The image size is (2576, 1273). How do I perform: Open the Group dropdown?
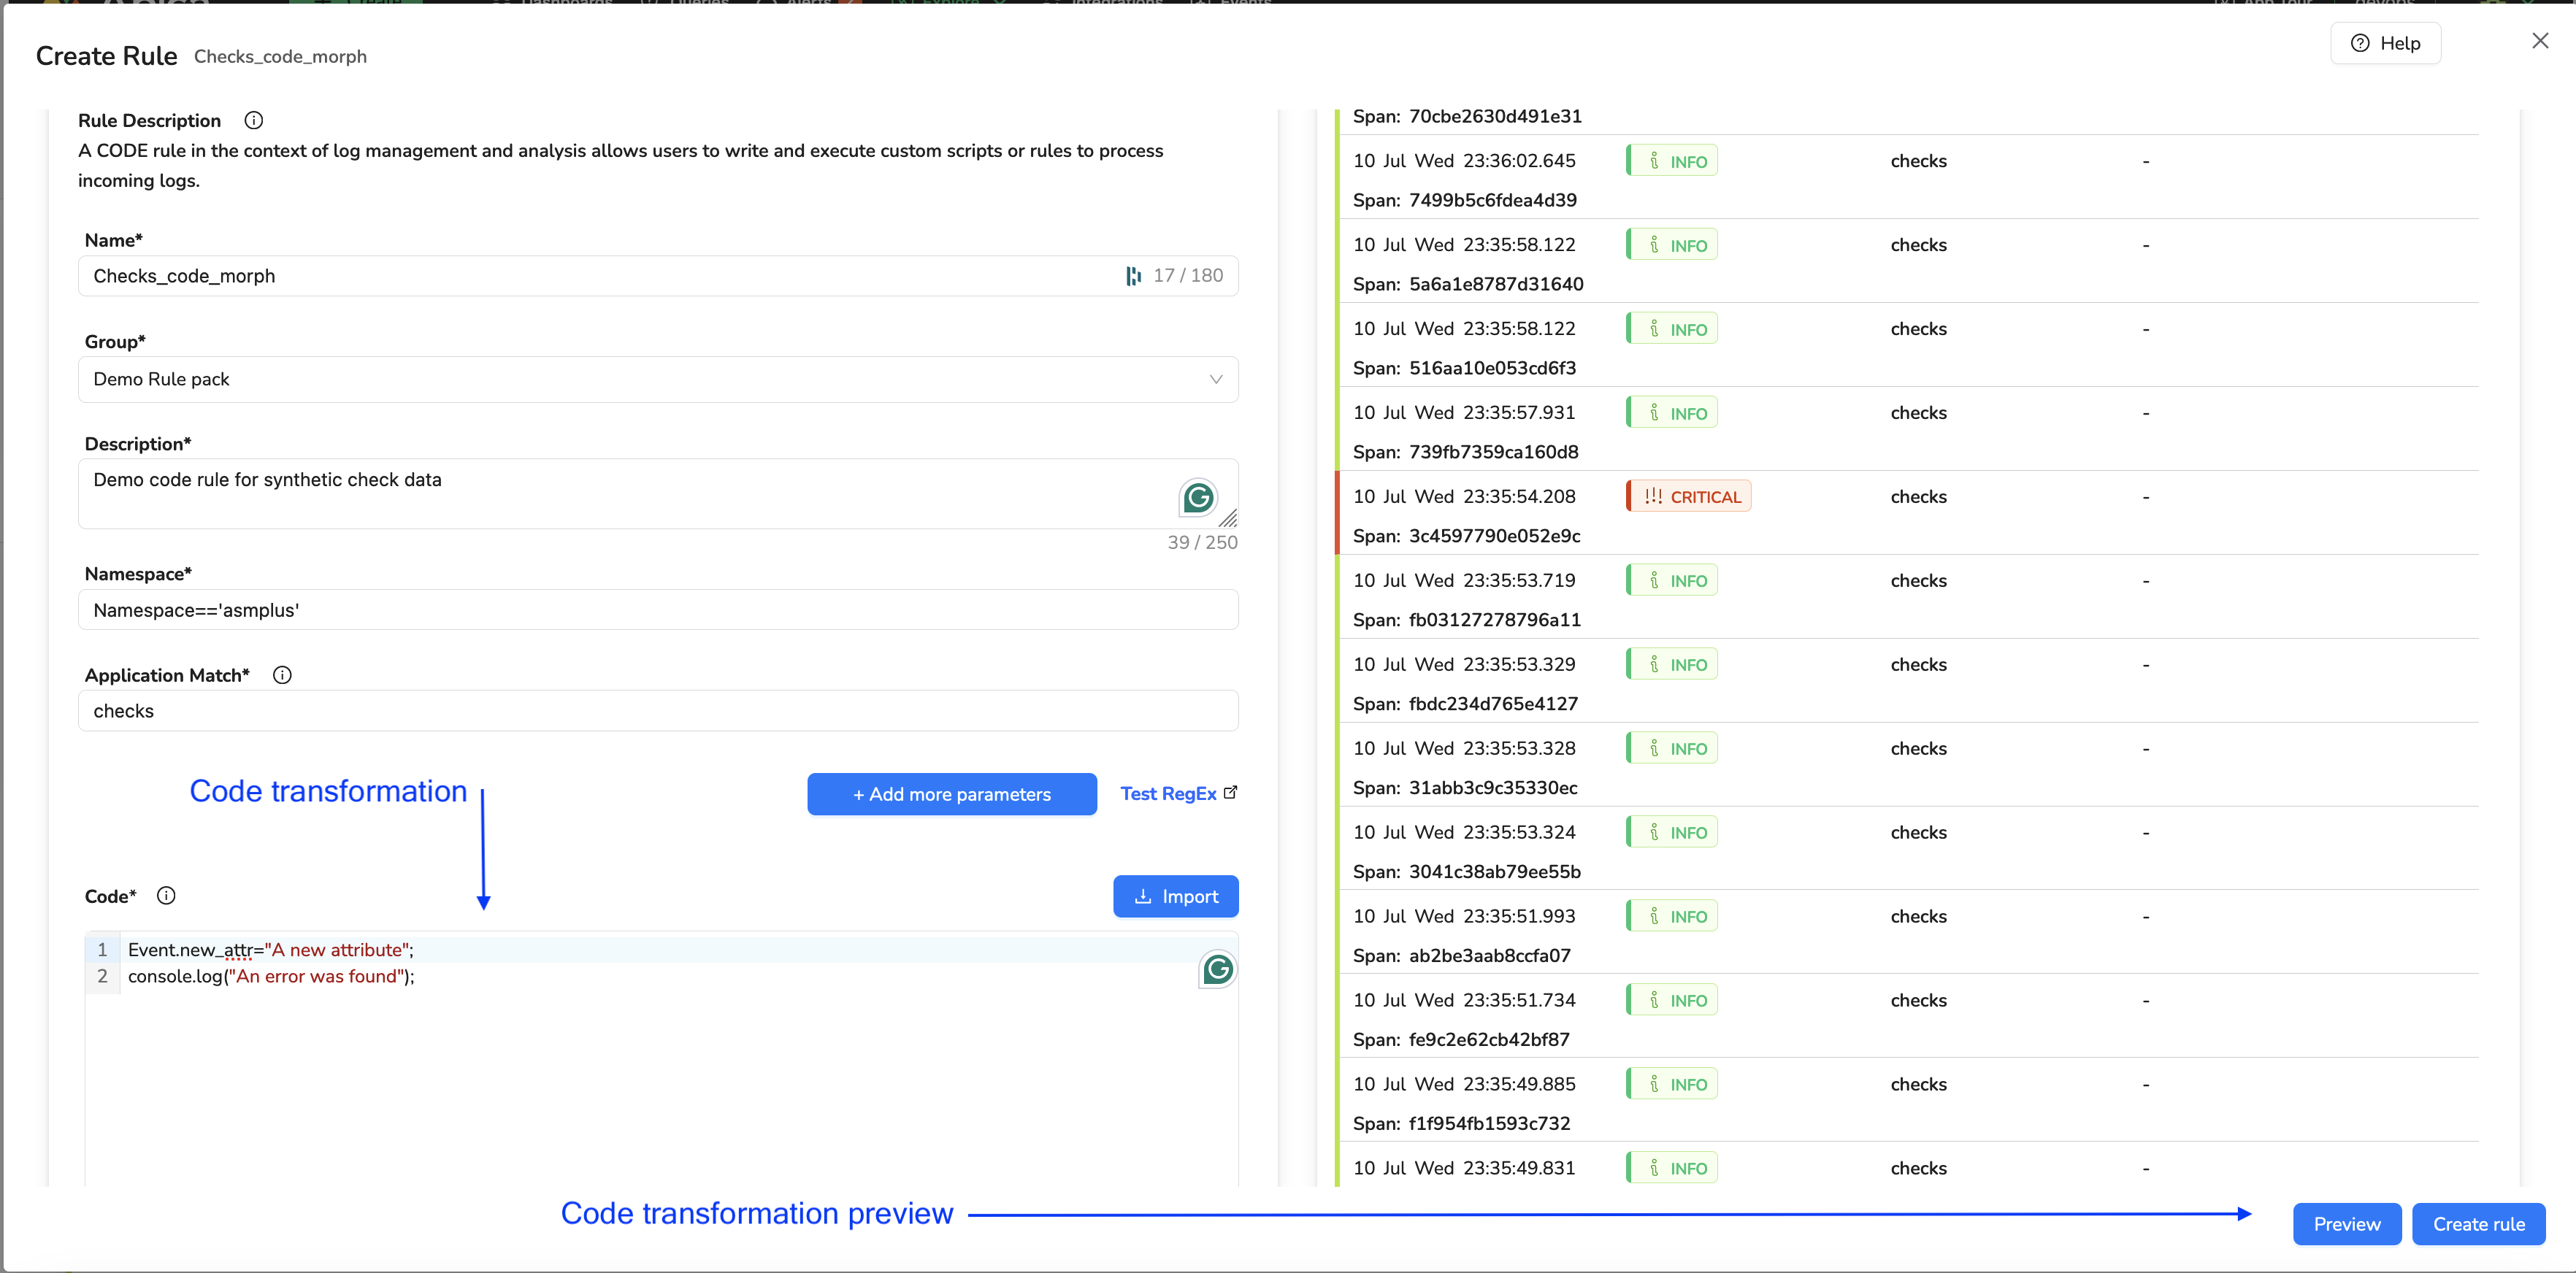point(657,380)
